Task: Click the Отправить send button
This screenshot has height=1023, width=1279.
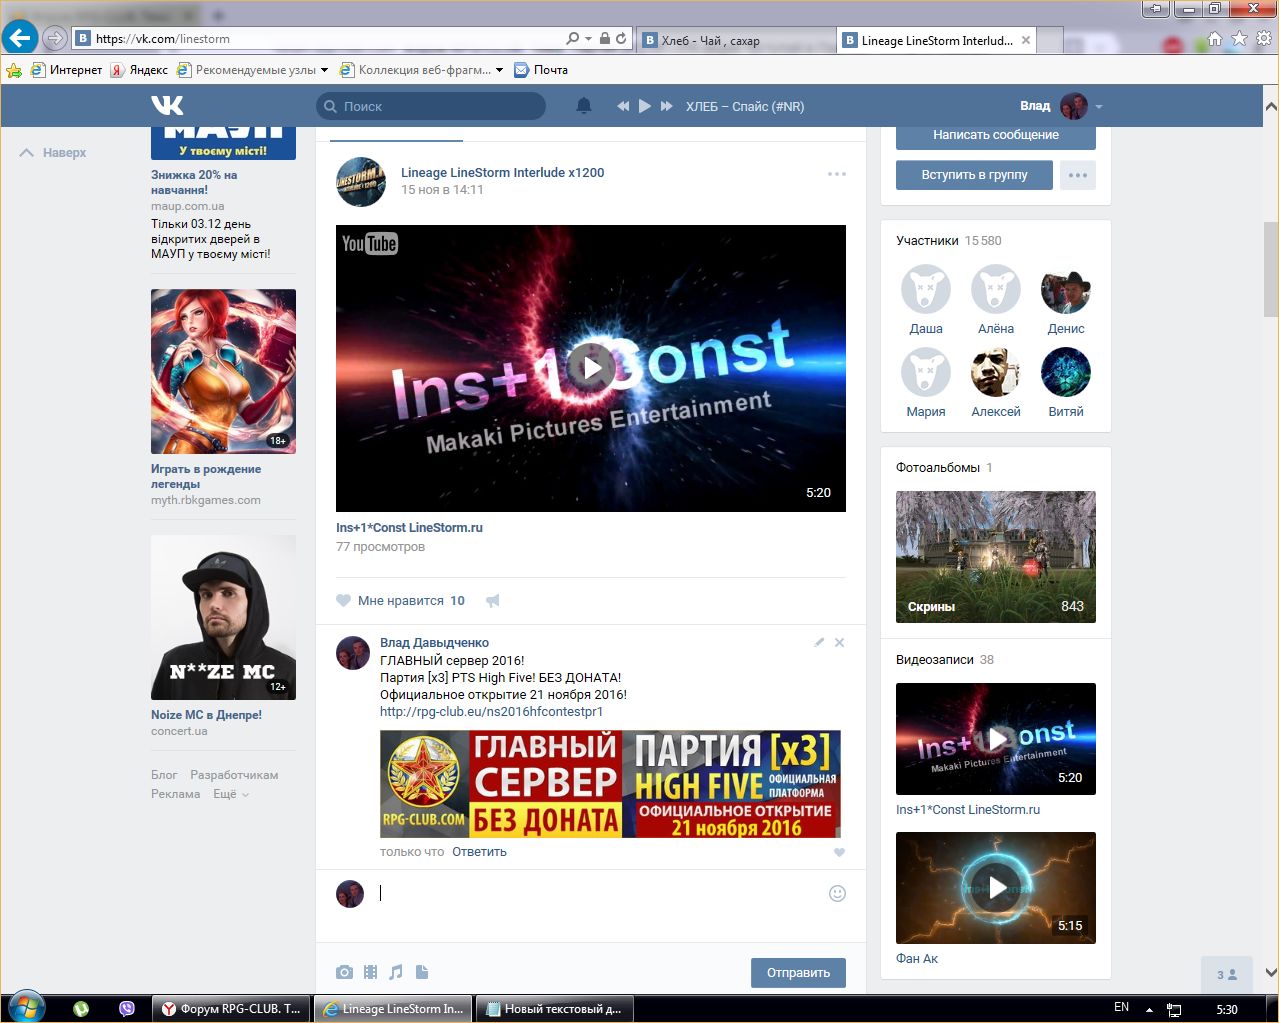Action: (798, 973)
